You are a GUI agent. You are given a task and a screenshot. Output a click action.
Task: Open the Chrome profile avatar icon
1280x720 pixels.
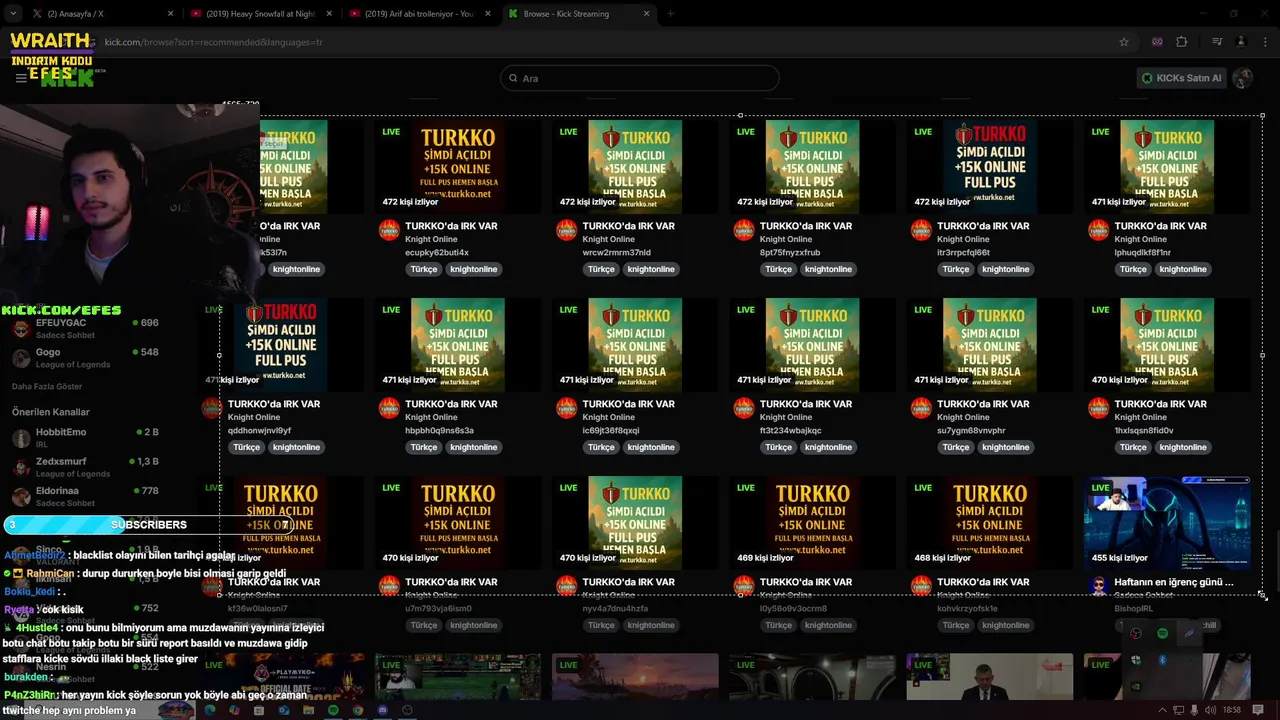(x=1241, y=42)
